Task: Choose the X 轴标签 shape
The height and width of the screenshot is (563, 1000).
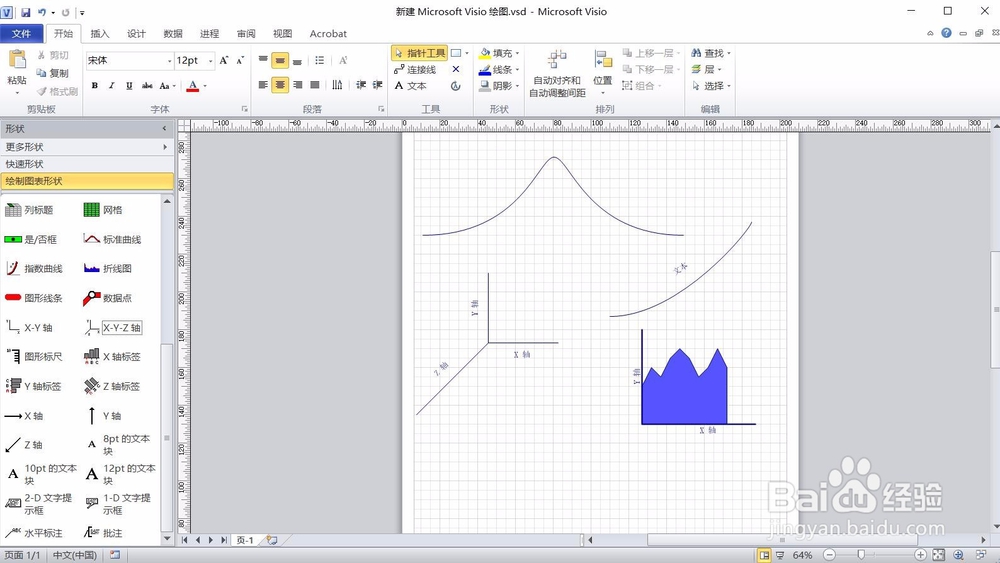Action: pos(113,356)
